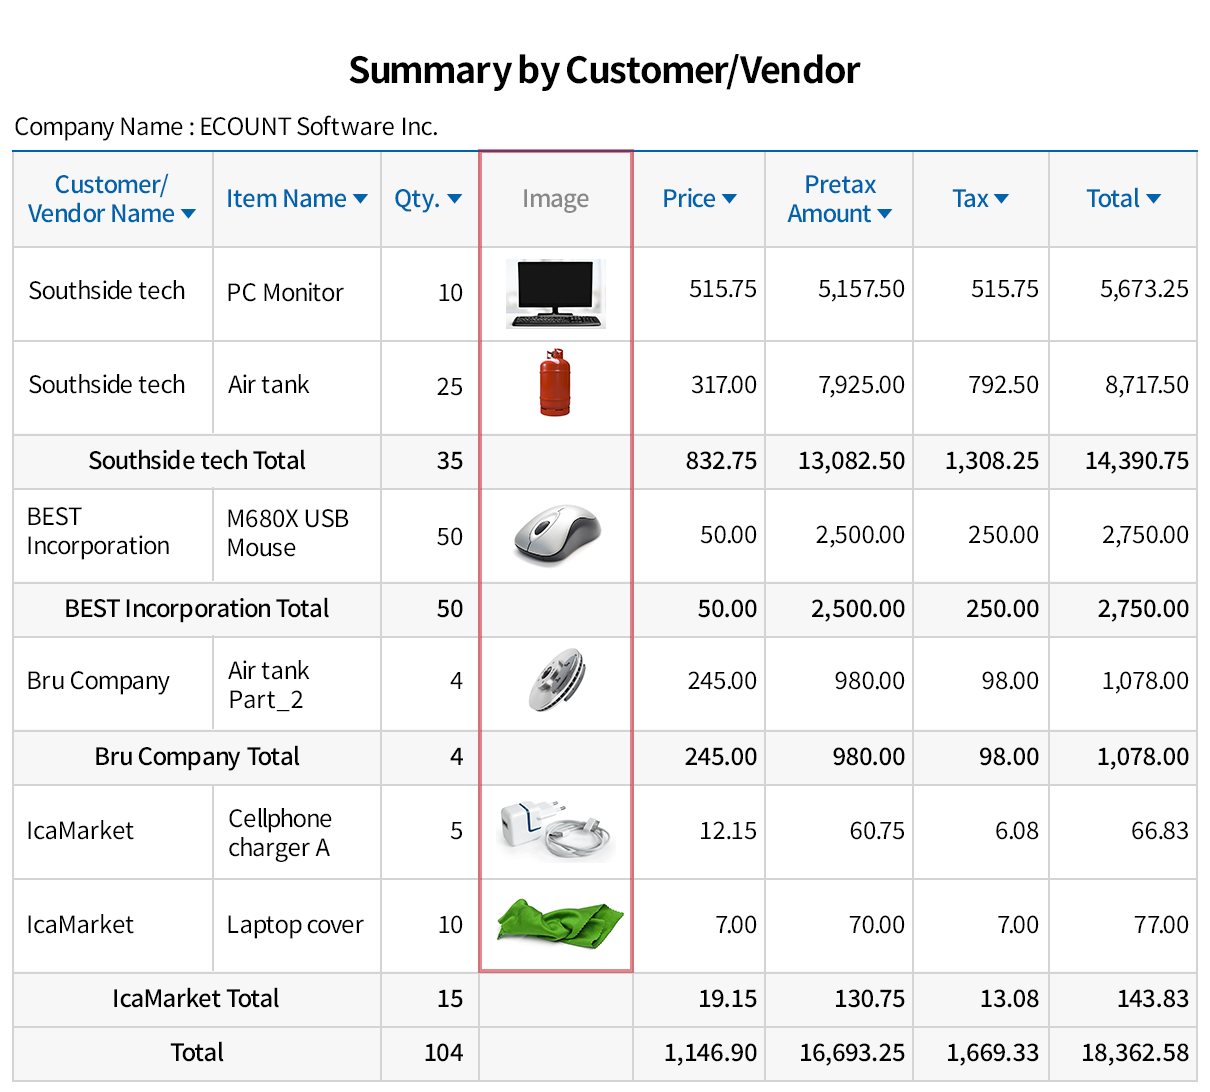Click the Air tank Part_2 image
The image size is (1210, 1092).
click(x=555, y=681)
